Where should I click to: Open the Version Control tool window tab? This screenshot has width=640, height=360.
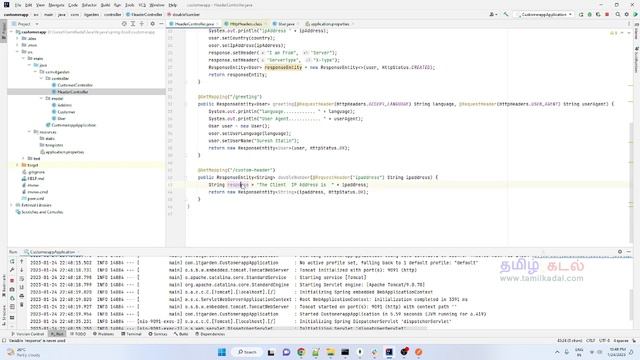click(27, 334)
